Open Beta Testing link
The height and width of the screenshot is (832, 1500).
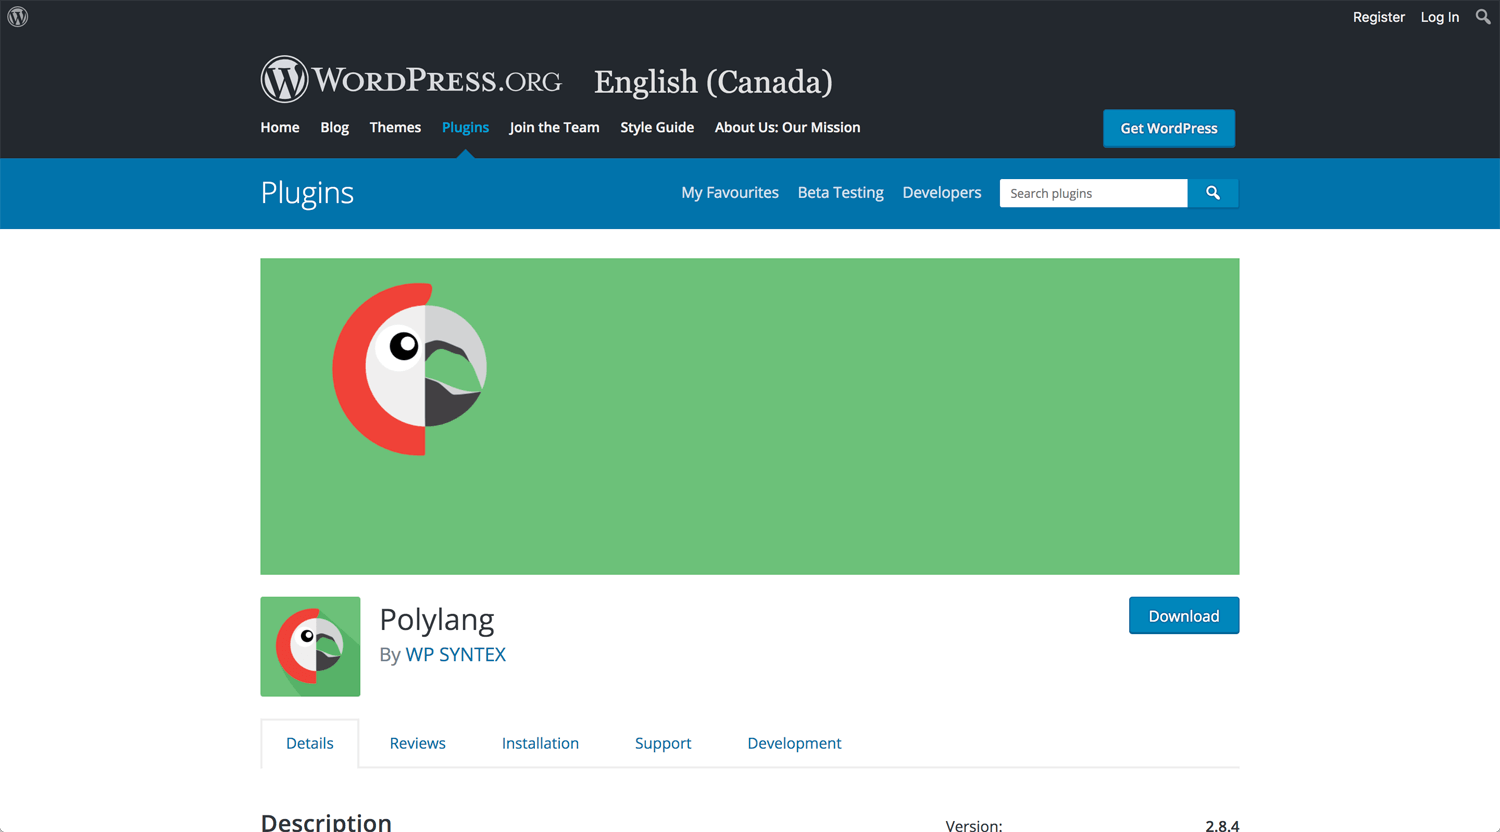pyautogui.click(x=840, y=193)
